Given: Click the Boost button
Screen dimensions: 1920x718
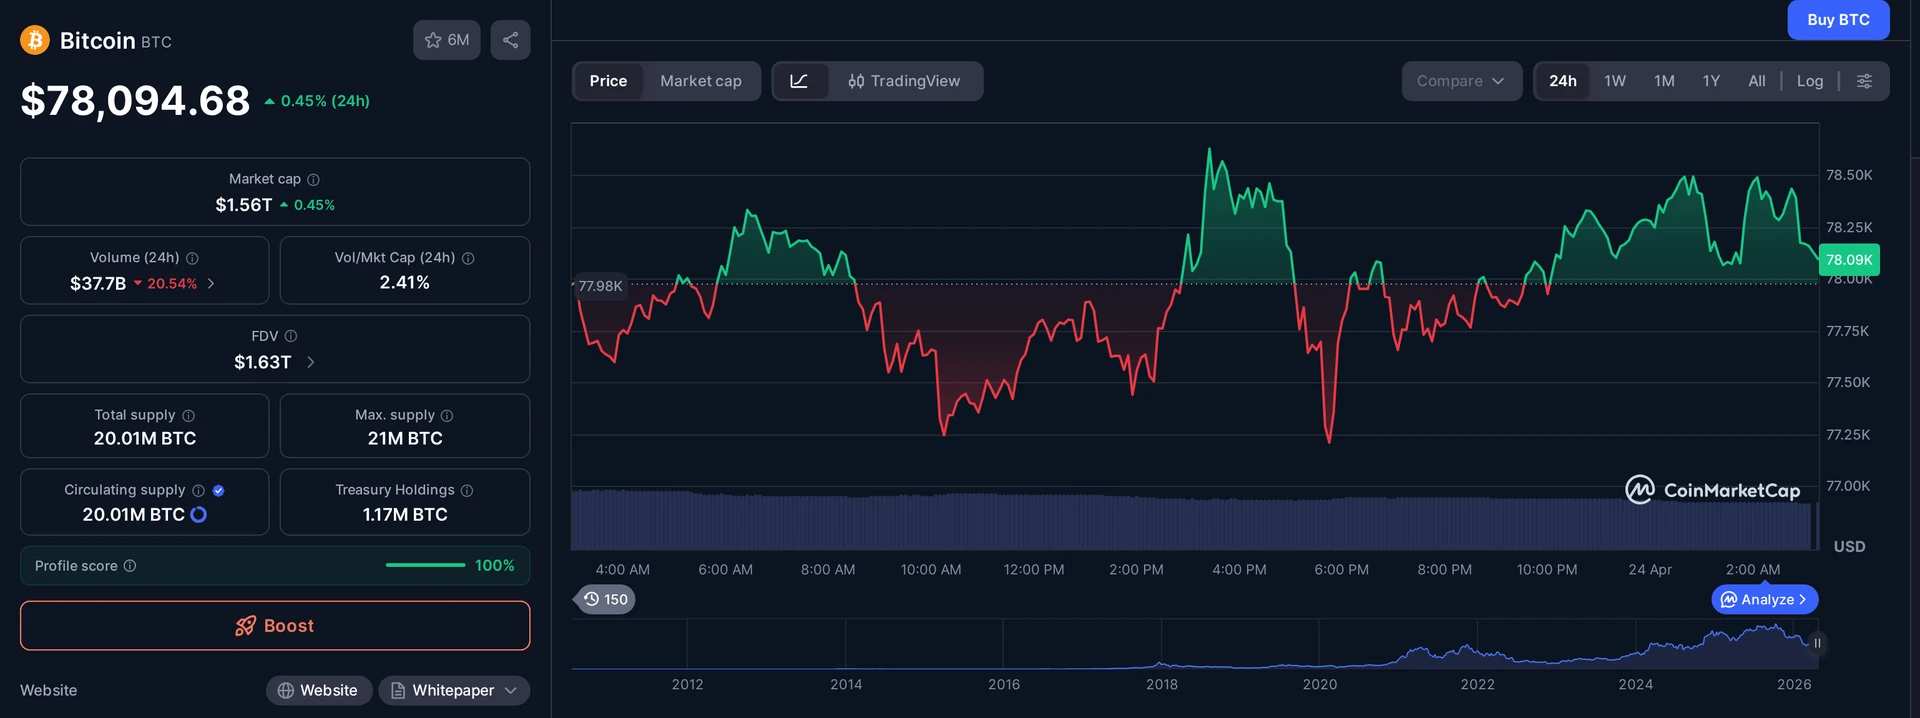Looking at the screenshot, I should tap(275, 626).
